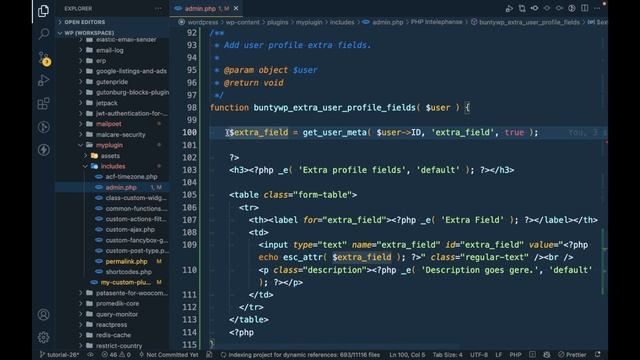
Task: Expand the mailpoet folder
Action: [109, 124]
